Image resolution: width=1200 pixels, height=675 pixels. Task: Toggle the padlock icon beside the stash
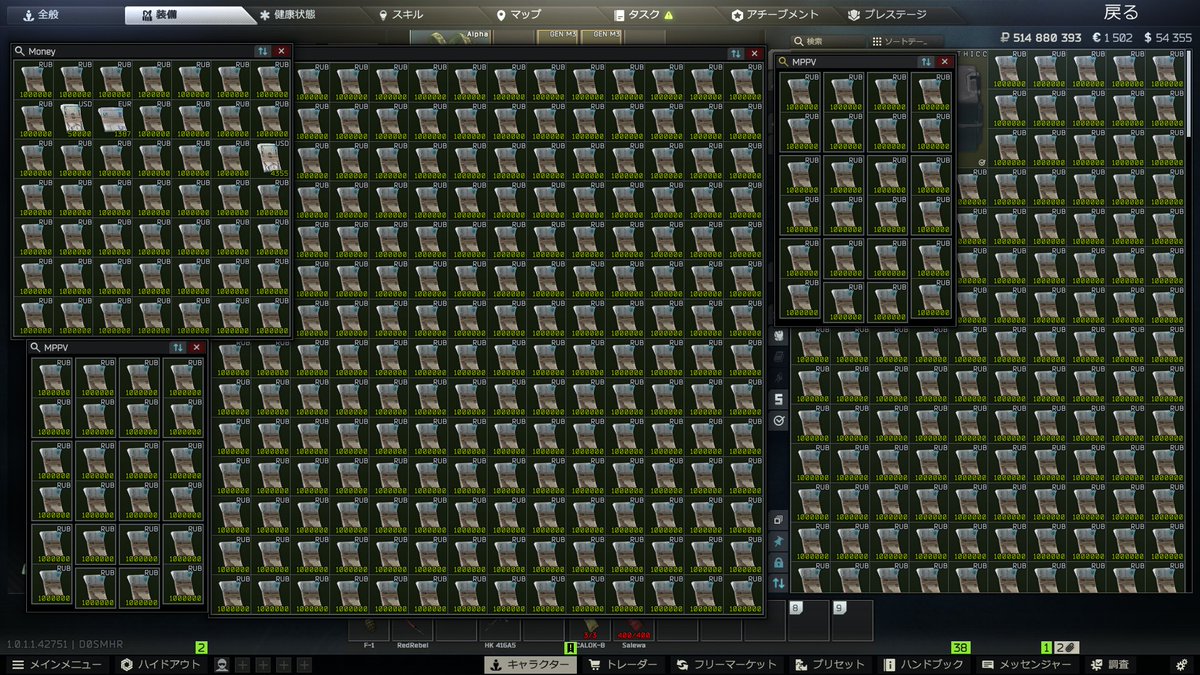(x=779, y=562)
